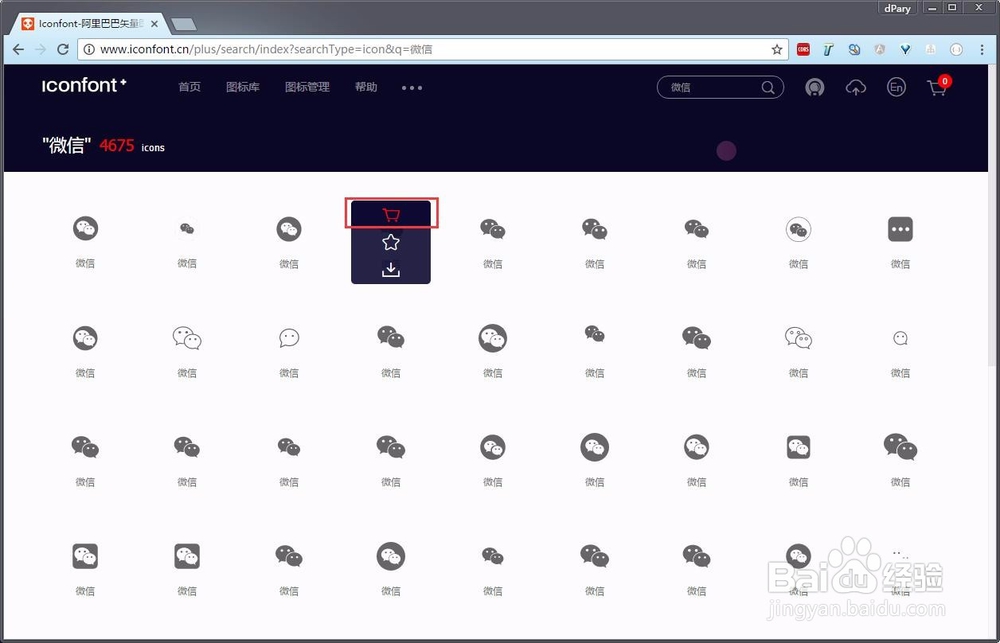The image size is (1000, 643).
Task: Select the rounded-square three-dots icon in results
Action: [901, 229]
